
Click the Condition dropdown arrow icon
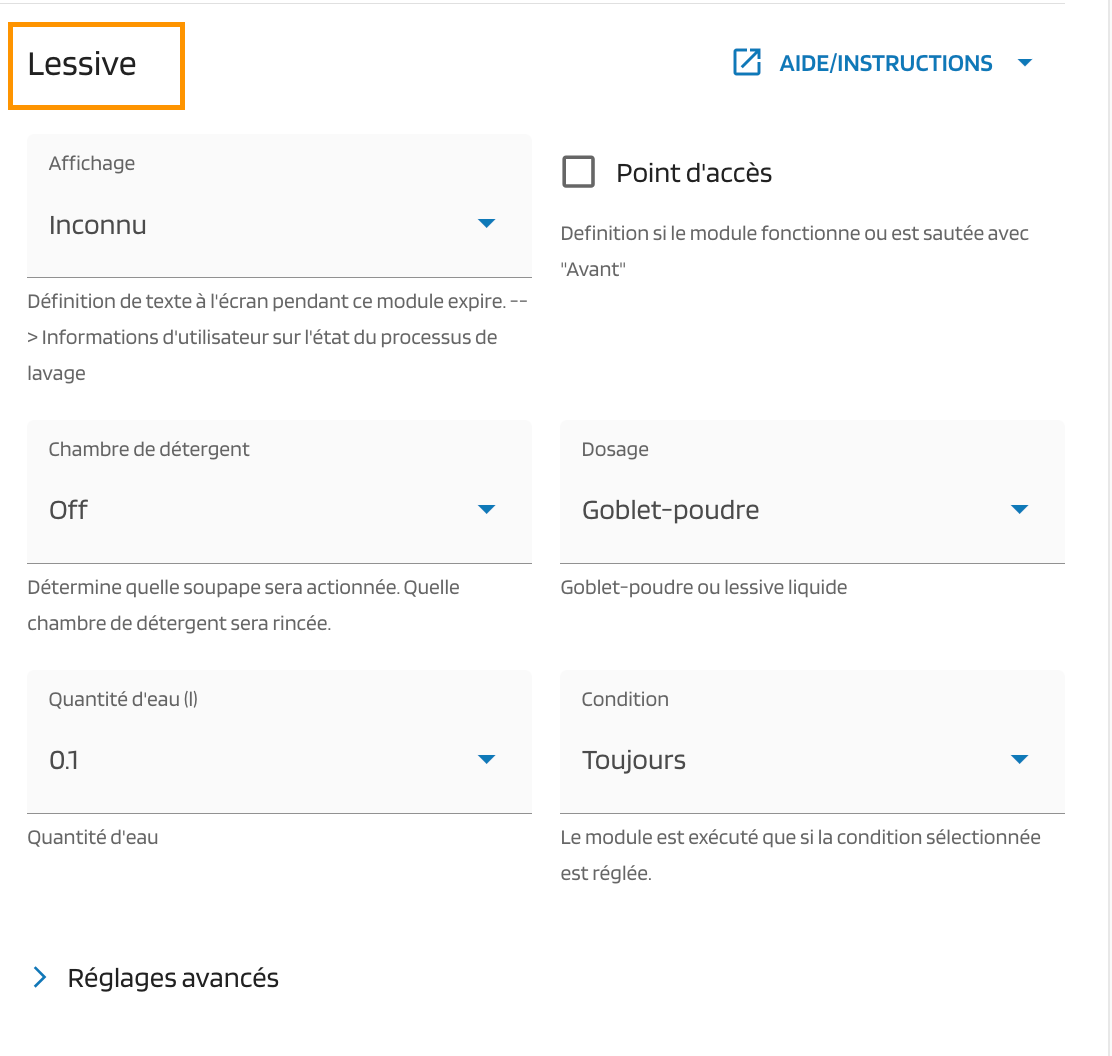tap(1019, 759)
